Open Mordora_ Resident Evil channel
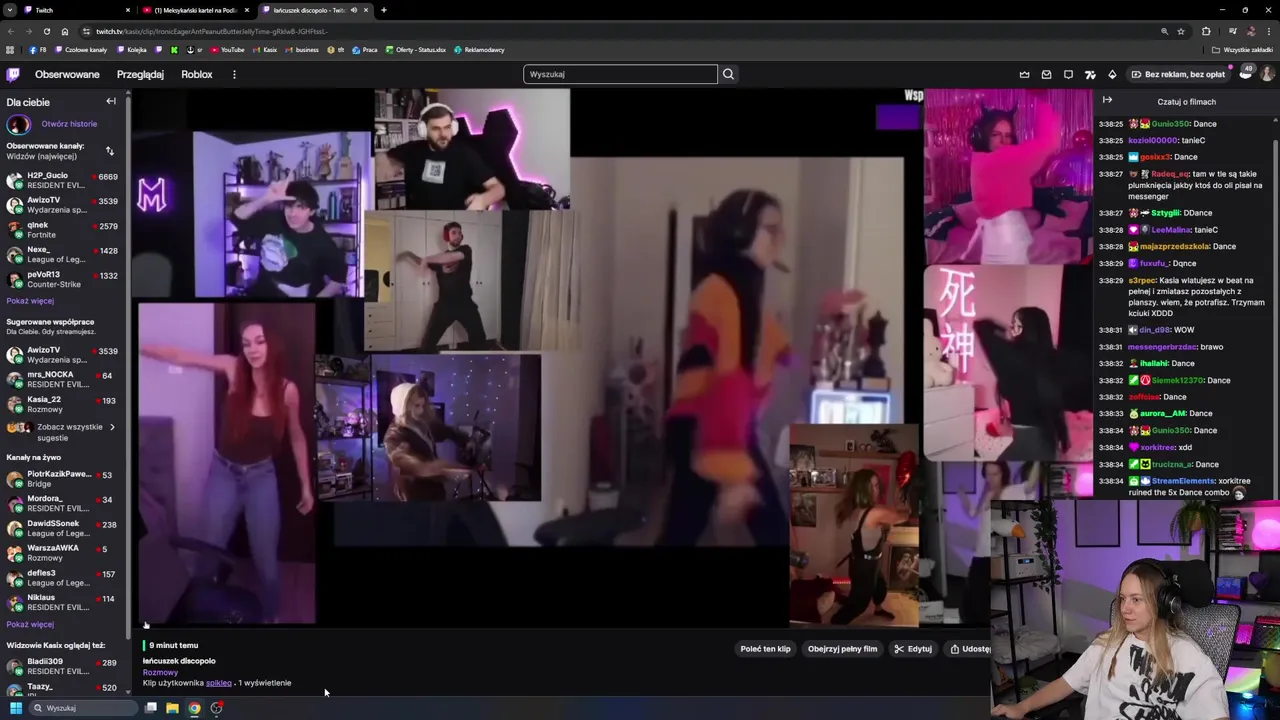Viewport: 1280px width, 720px height. tap(62, 503)
